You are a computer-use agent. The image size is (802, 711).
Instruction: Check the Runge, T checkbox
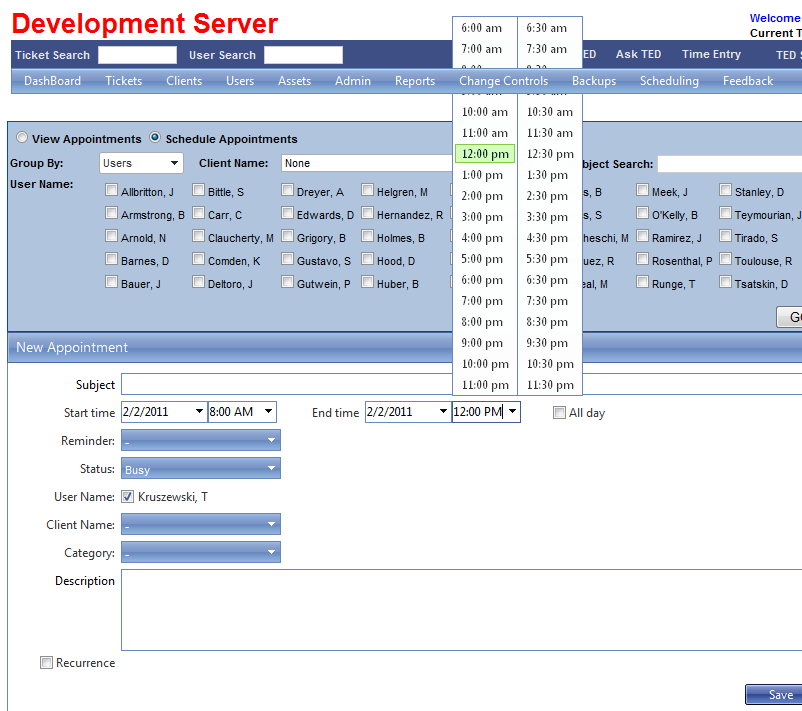pyautogui.click(x=642, y=282)
